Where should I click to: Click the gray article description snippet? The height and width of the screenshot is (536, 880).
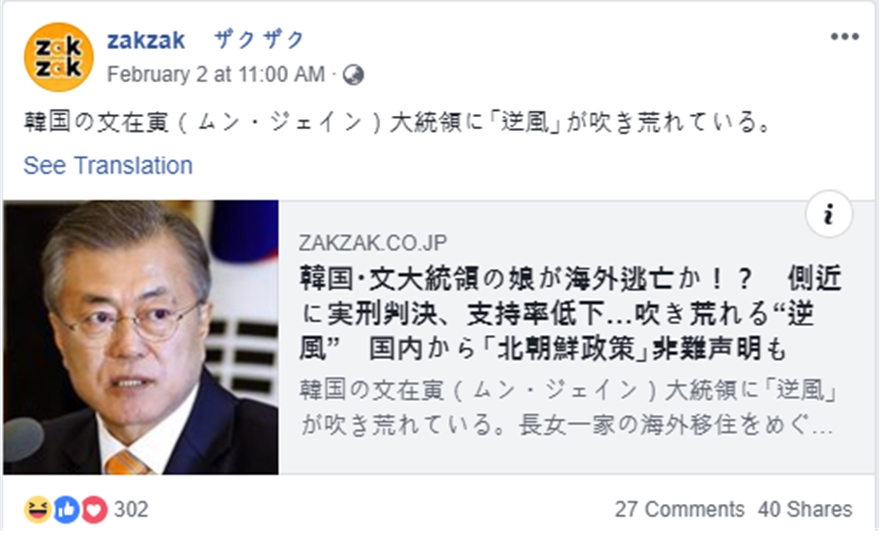coord(566,407)
